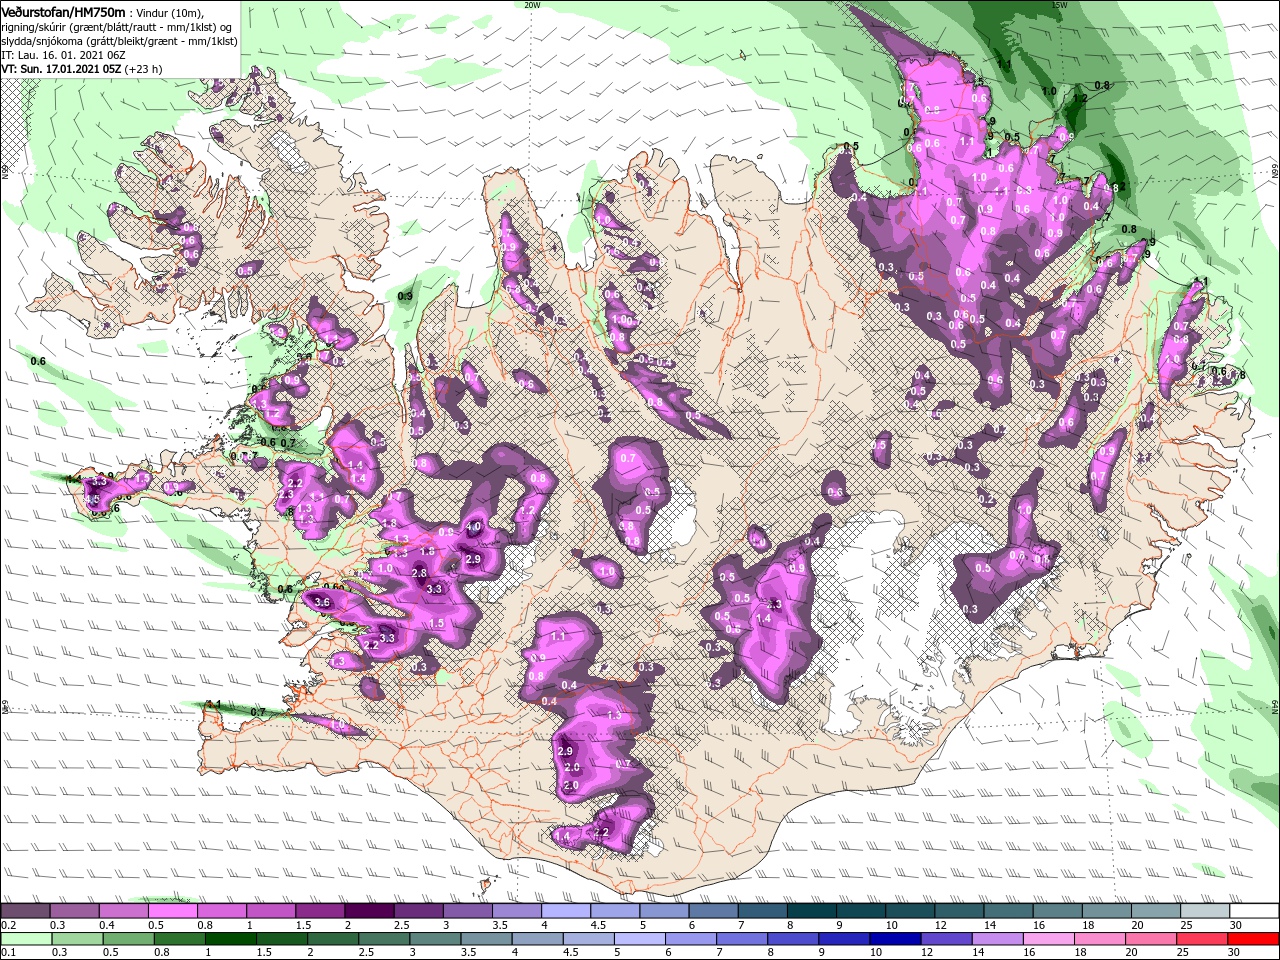Select darkest green lower swatch starting at 1
This screenshot has width=1280, height=960.
tap(232, 939)
